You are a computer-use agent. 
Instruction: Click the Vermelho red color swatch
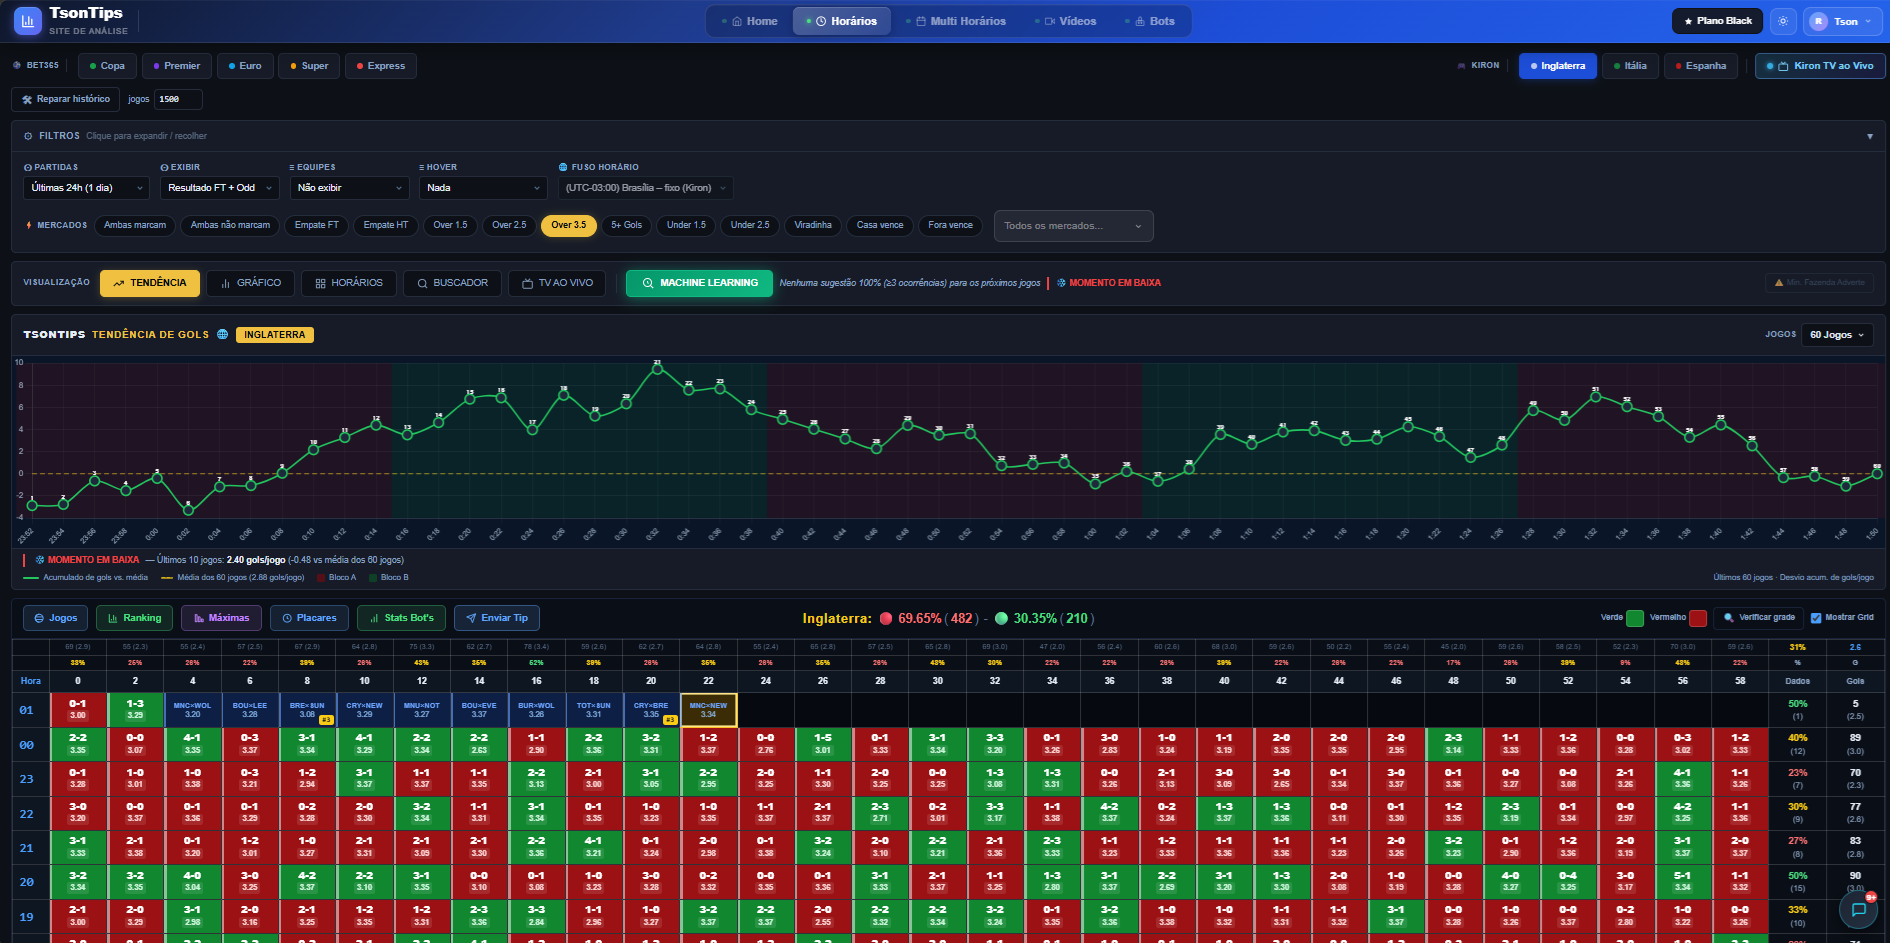(x=1698, y=618)
